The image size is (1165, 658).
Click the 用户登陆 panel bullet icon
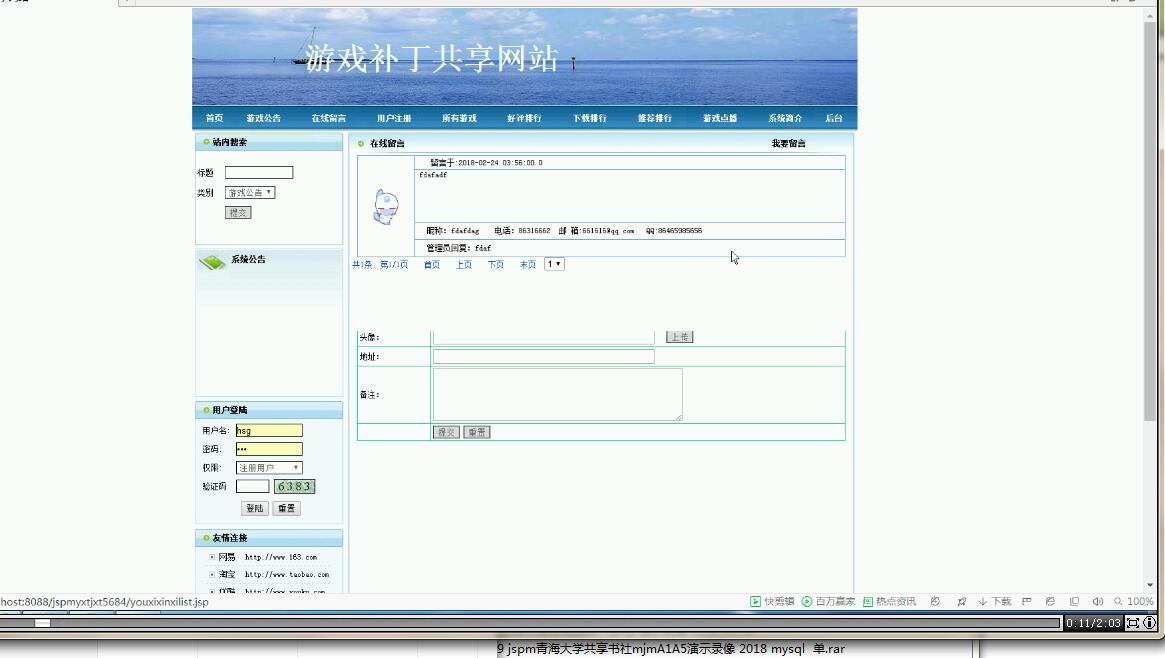pos(206,410)
